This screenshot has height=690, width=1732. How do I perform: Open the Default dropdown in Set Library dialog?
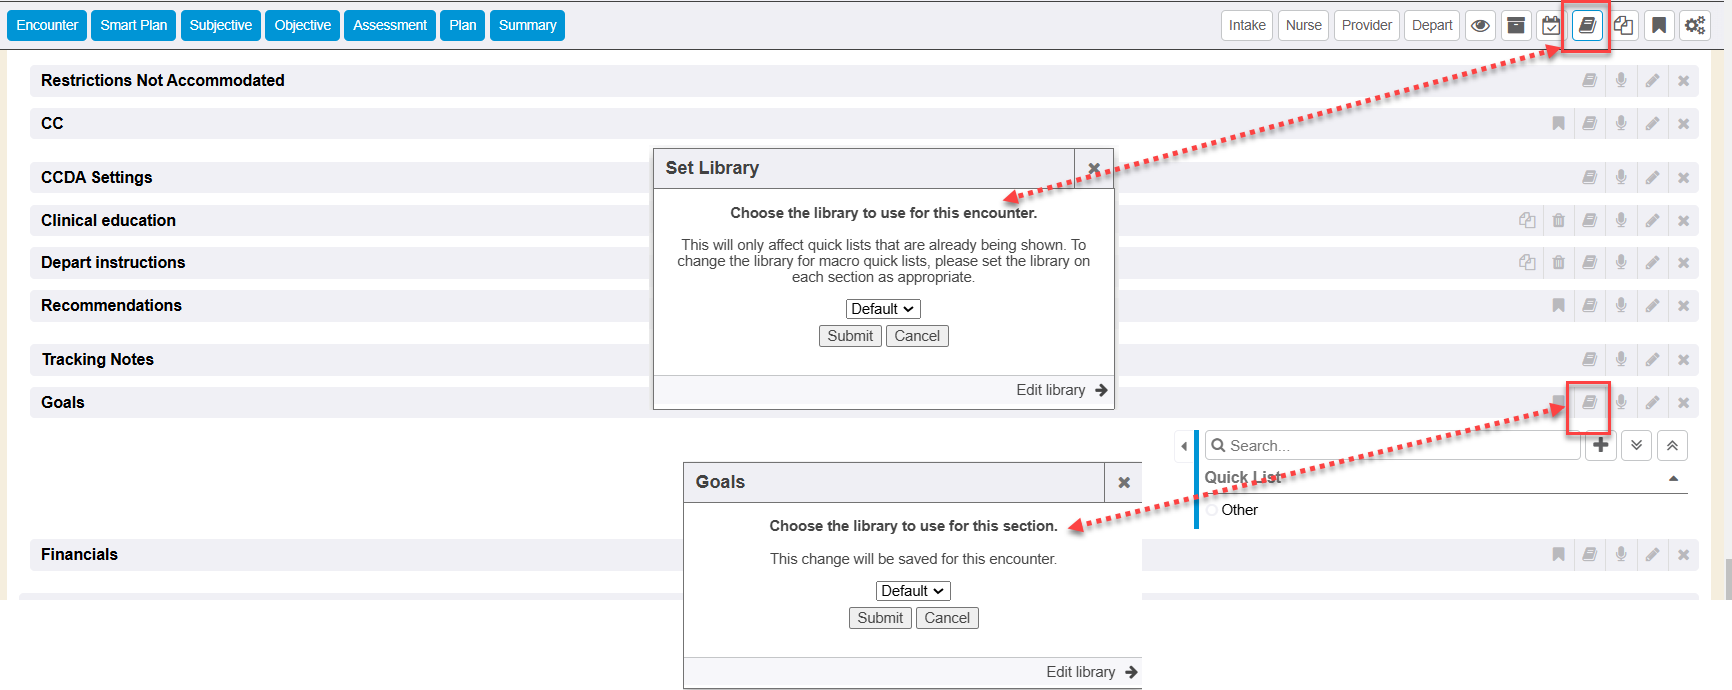click(883, 309)
